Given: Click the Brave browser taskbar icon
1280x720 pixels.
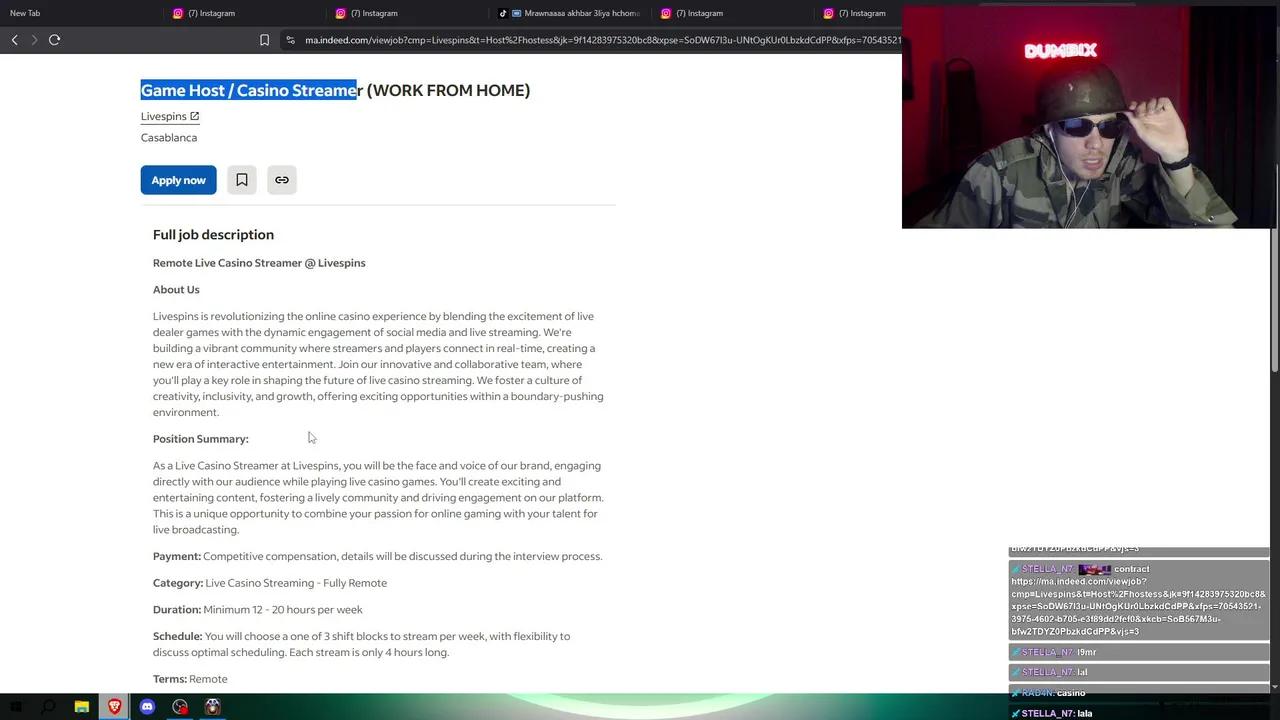Looking at the screenshot, I should 114,707.
